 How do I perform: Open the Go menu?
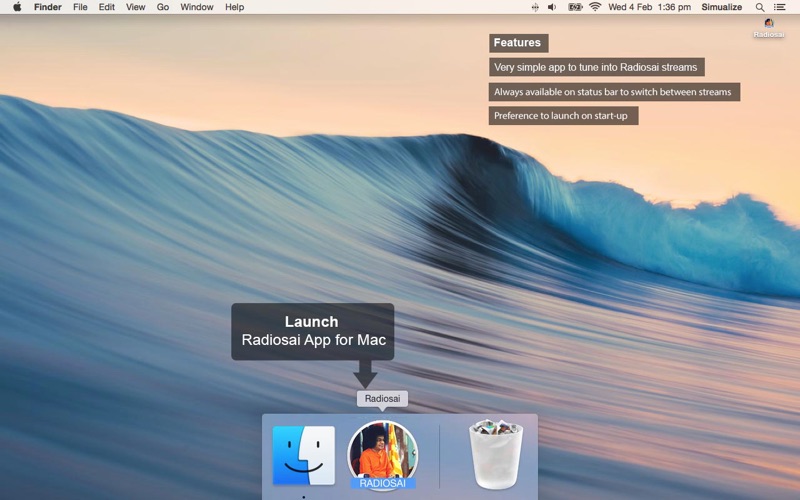(162, 7)
